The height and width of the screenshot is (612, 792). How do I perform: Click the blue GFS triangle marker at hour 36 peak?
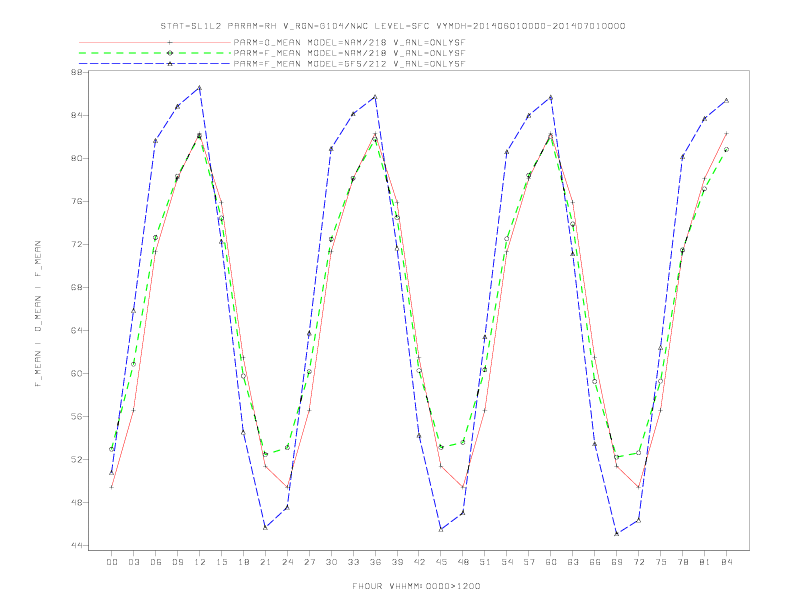[x=375, y=97]
